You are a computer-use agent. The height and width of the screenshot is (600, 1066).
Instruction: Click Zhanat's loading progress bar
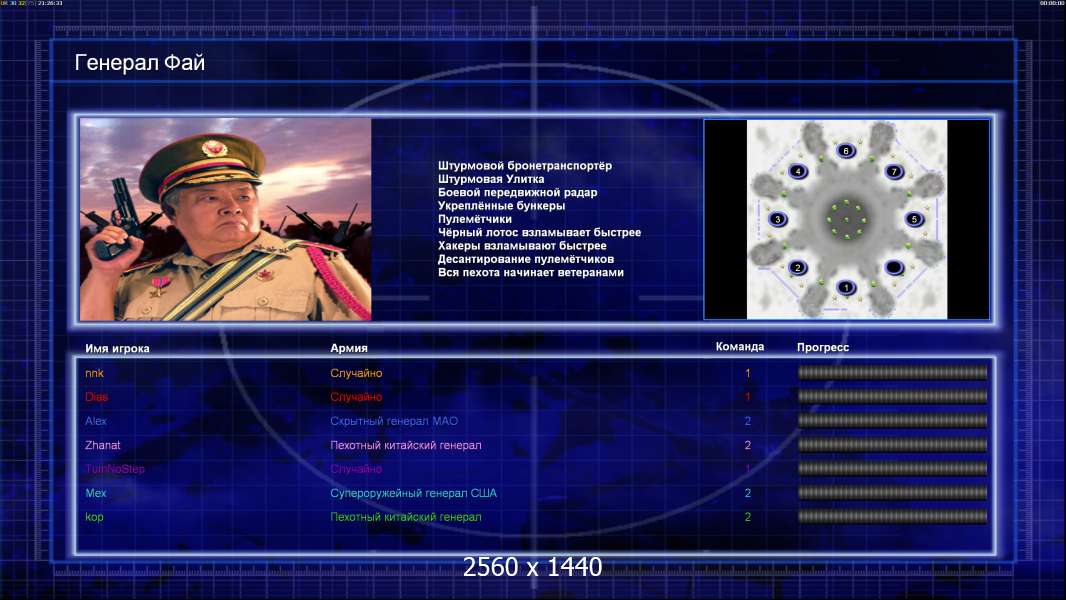pyautogui.click(x=893, y=445)
